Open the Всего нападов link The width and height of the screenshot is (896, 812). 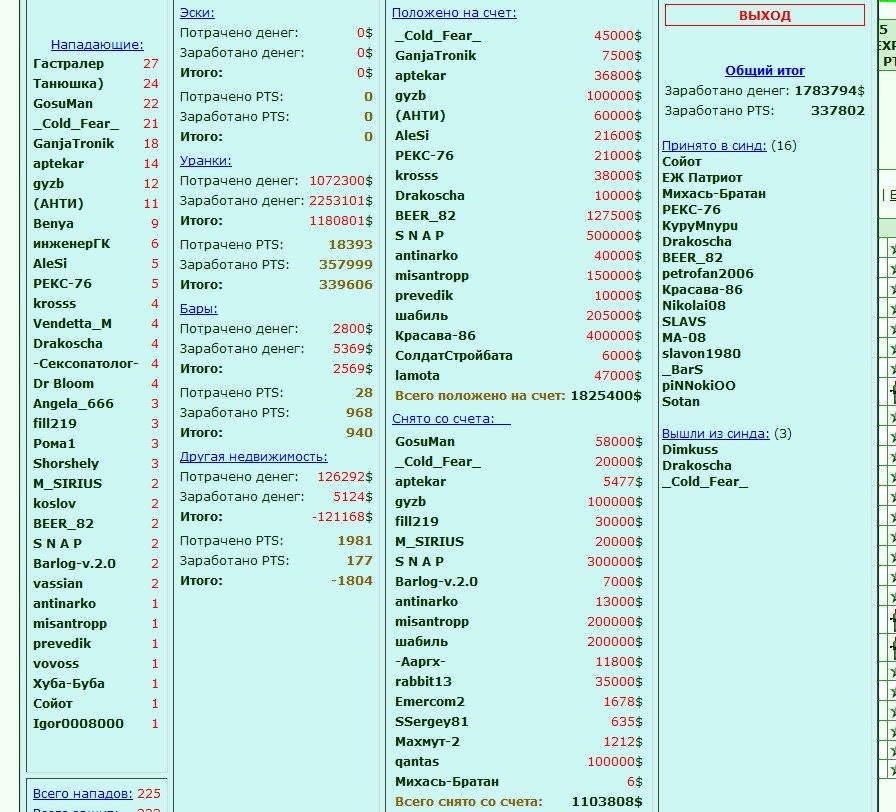(x=83, y=794)
